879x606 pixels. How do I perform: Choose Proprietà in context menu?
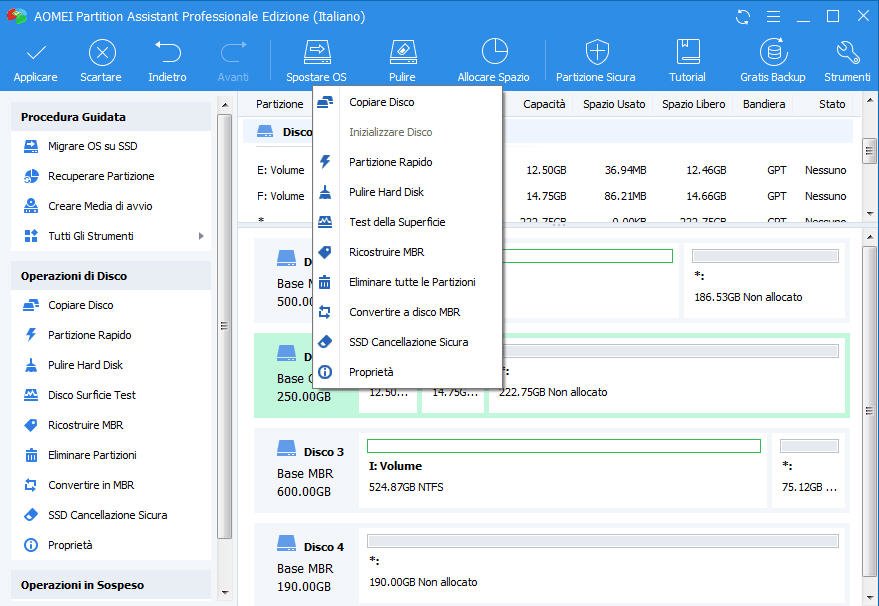coord(407,372)
